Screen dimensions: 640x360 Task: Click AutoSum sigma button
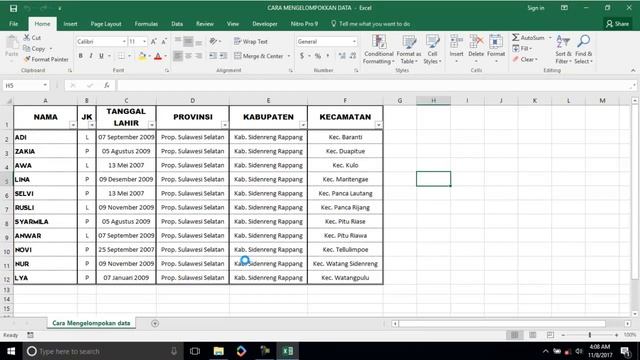click(528, 38)
